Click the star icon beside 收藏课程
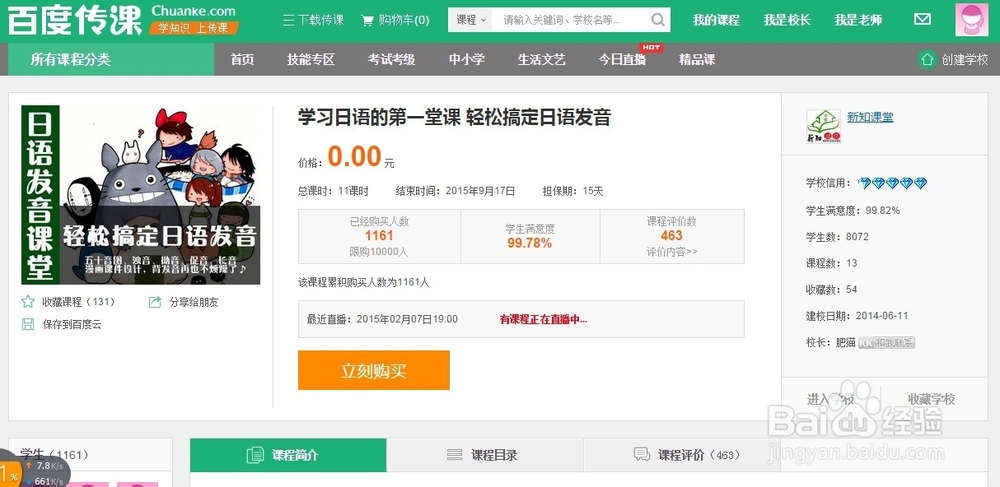The width and height of the screenshot is (1000, 487). [28, 302]
